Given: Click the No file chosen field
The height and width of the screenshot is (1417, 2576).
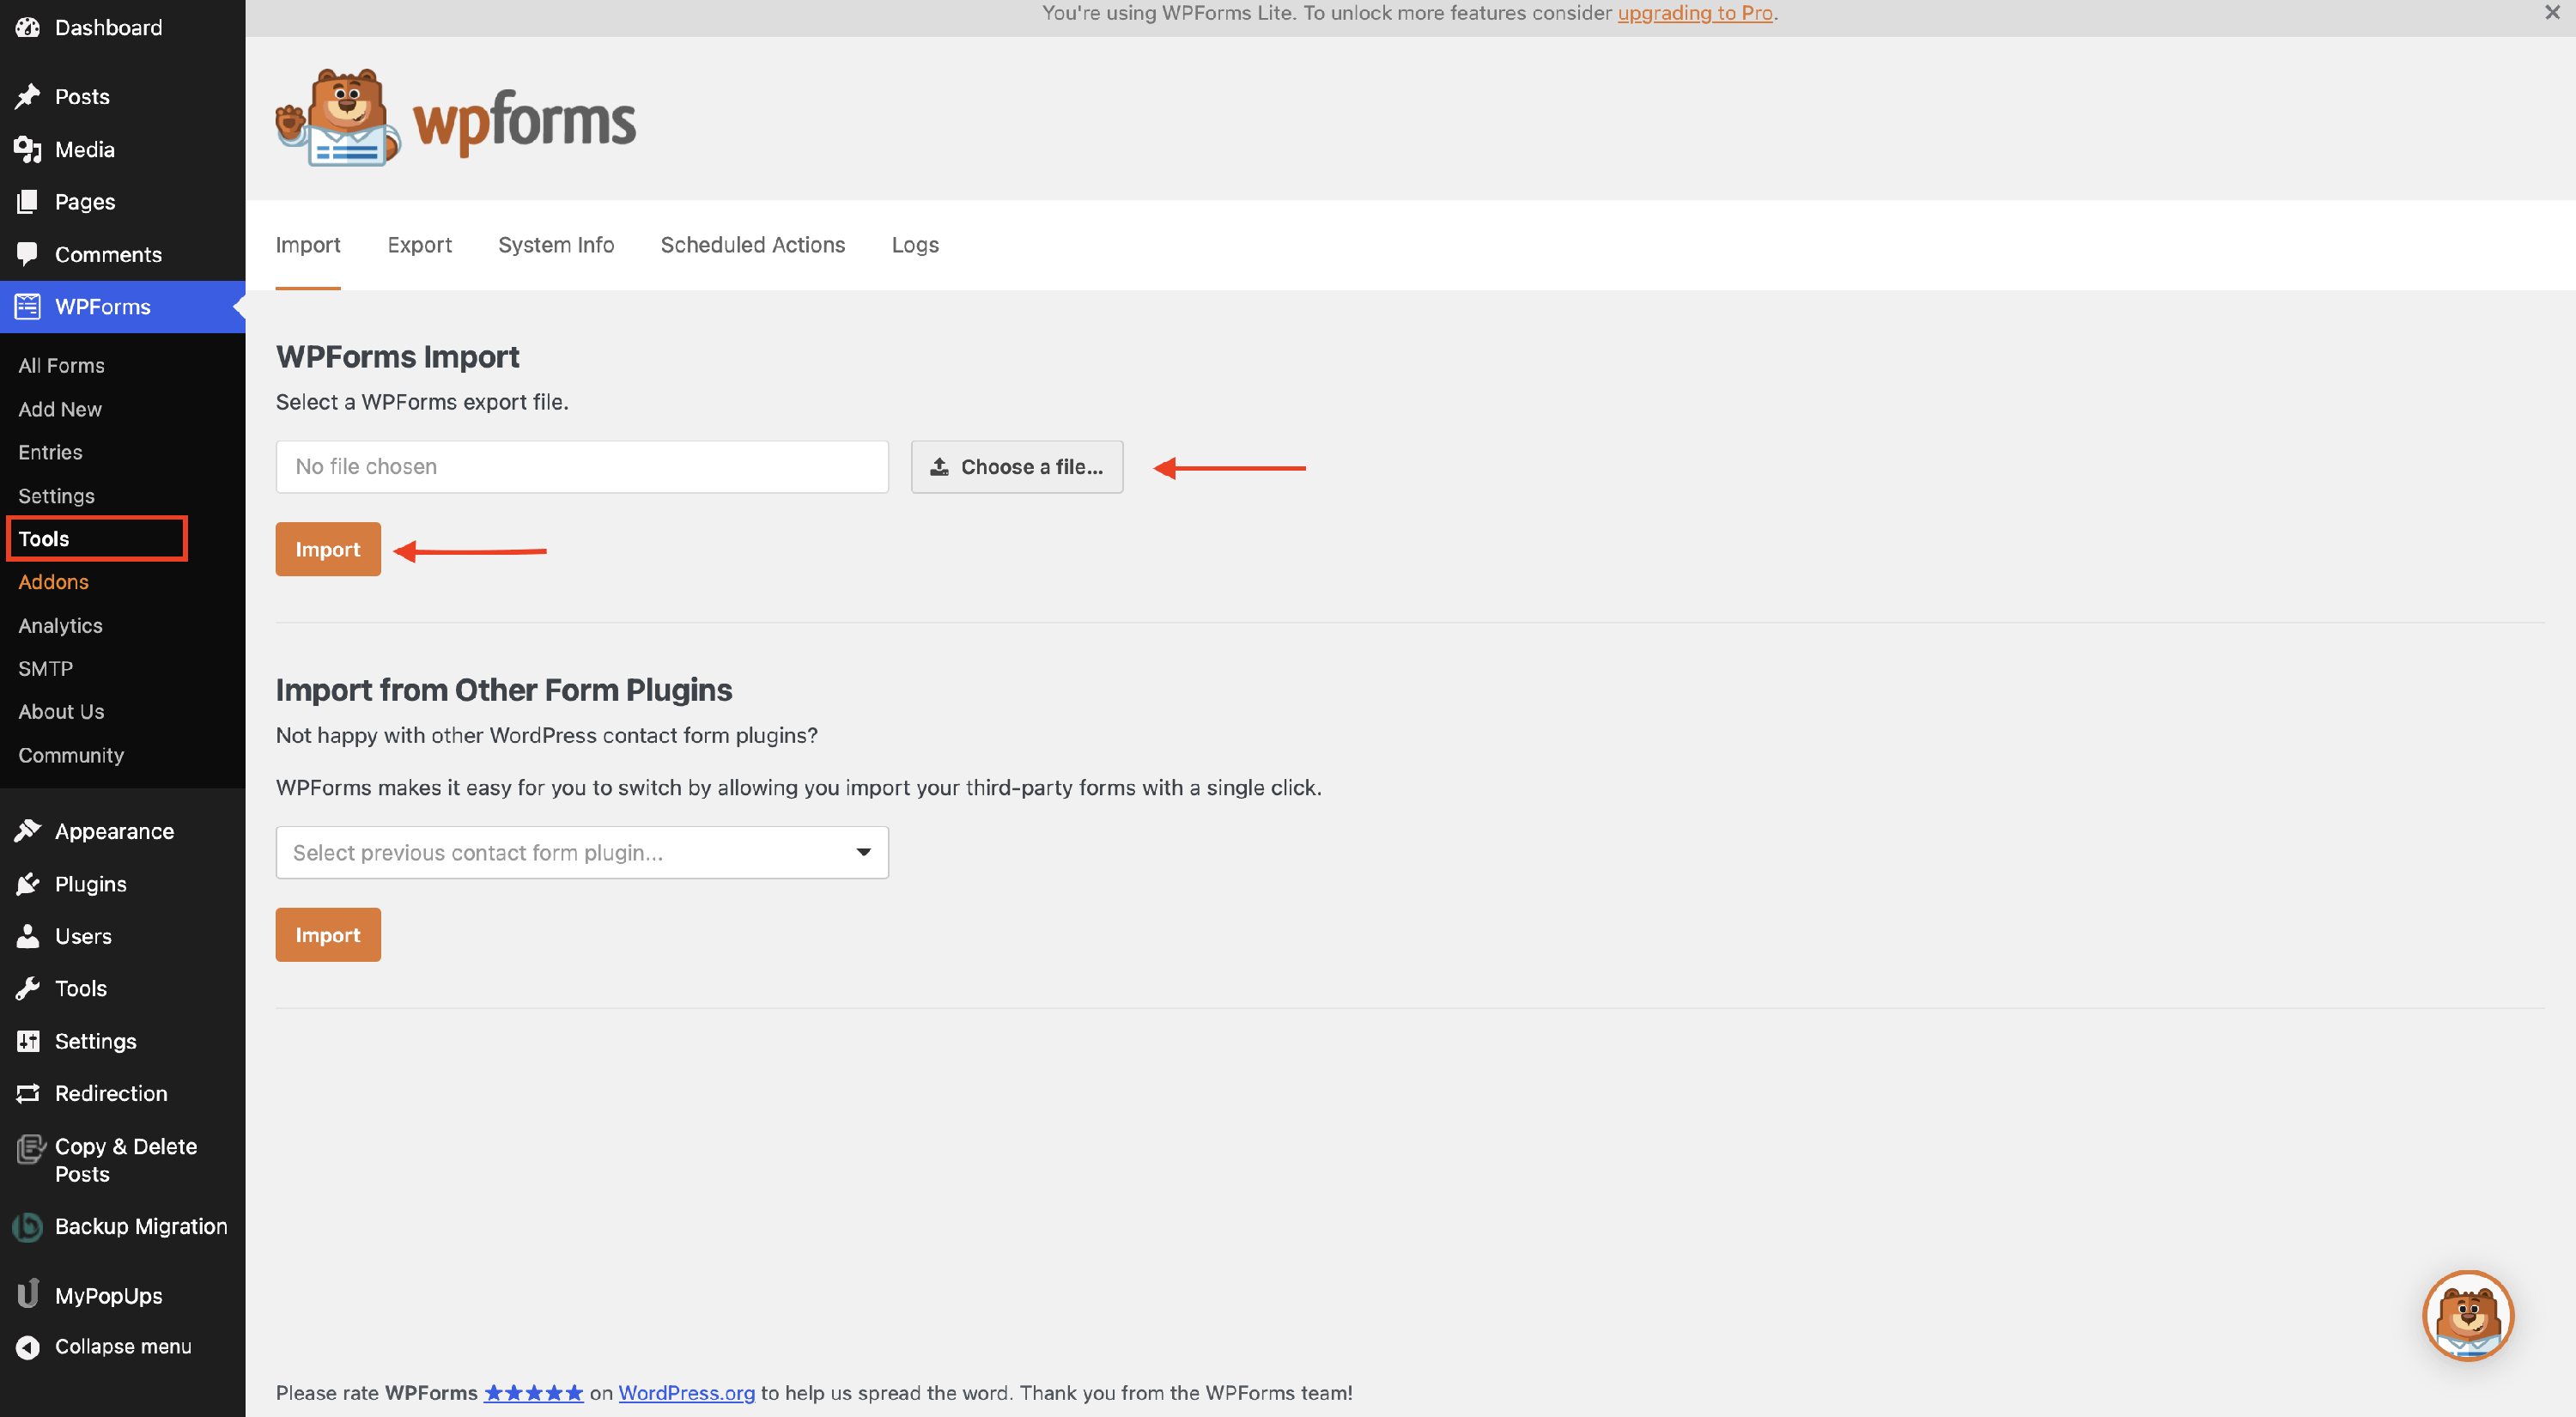Looking at the screenshot, I should pyautogui.click(x=582, y=467).
